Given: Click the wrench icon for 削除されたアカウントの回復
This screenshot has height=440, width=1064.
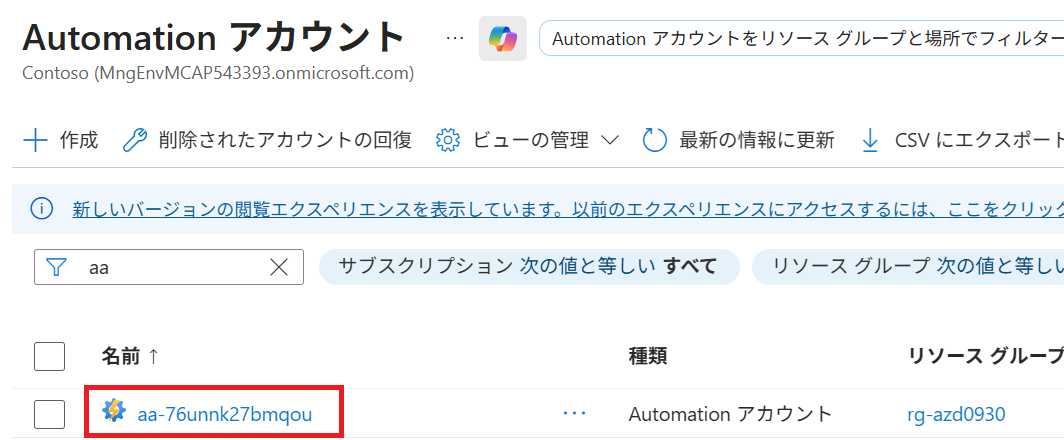Looking at the screenshot, I should pyautogui.click(x=135, y=141).
